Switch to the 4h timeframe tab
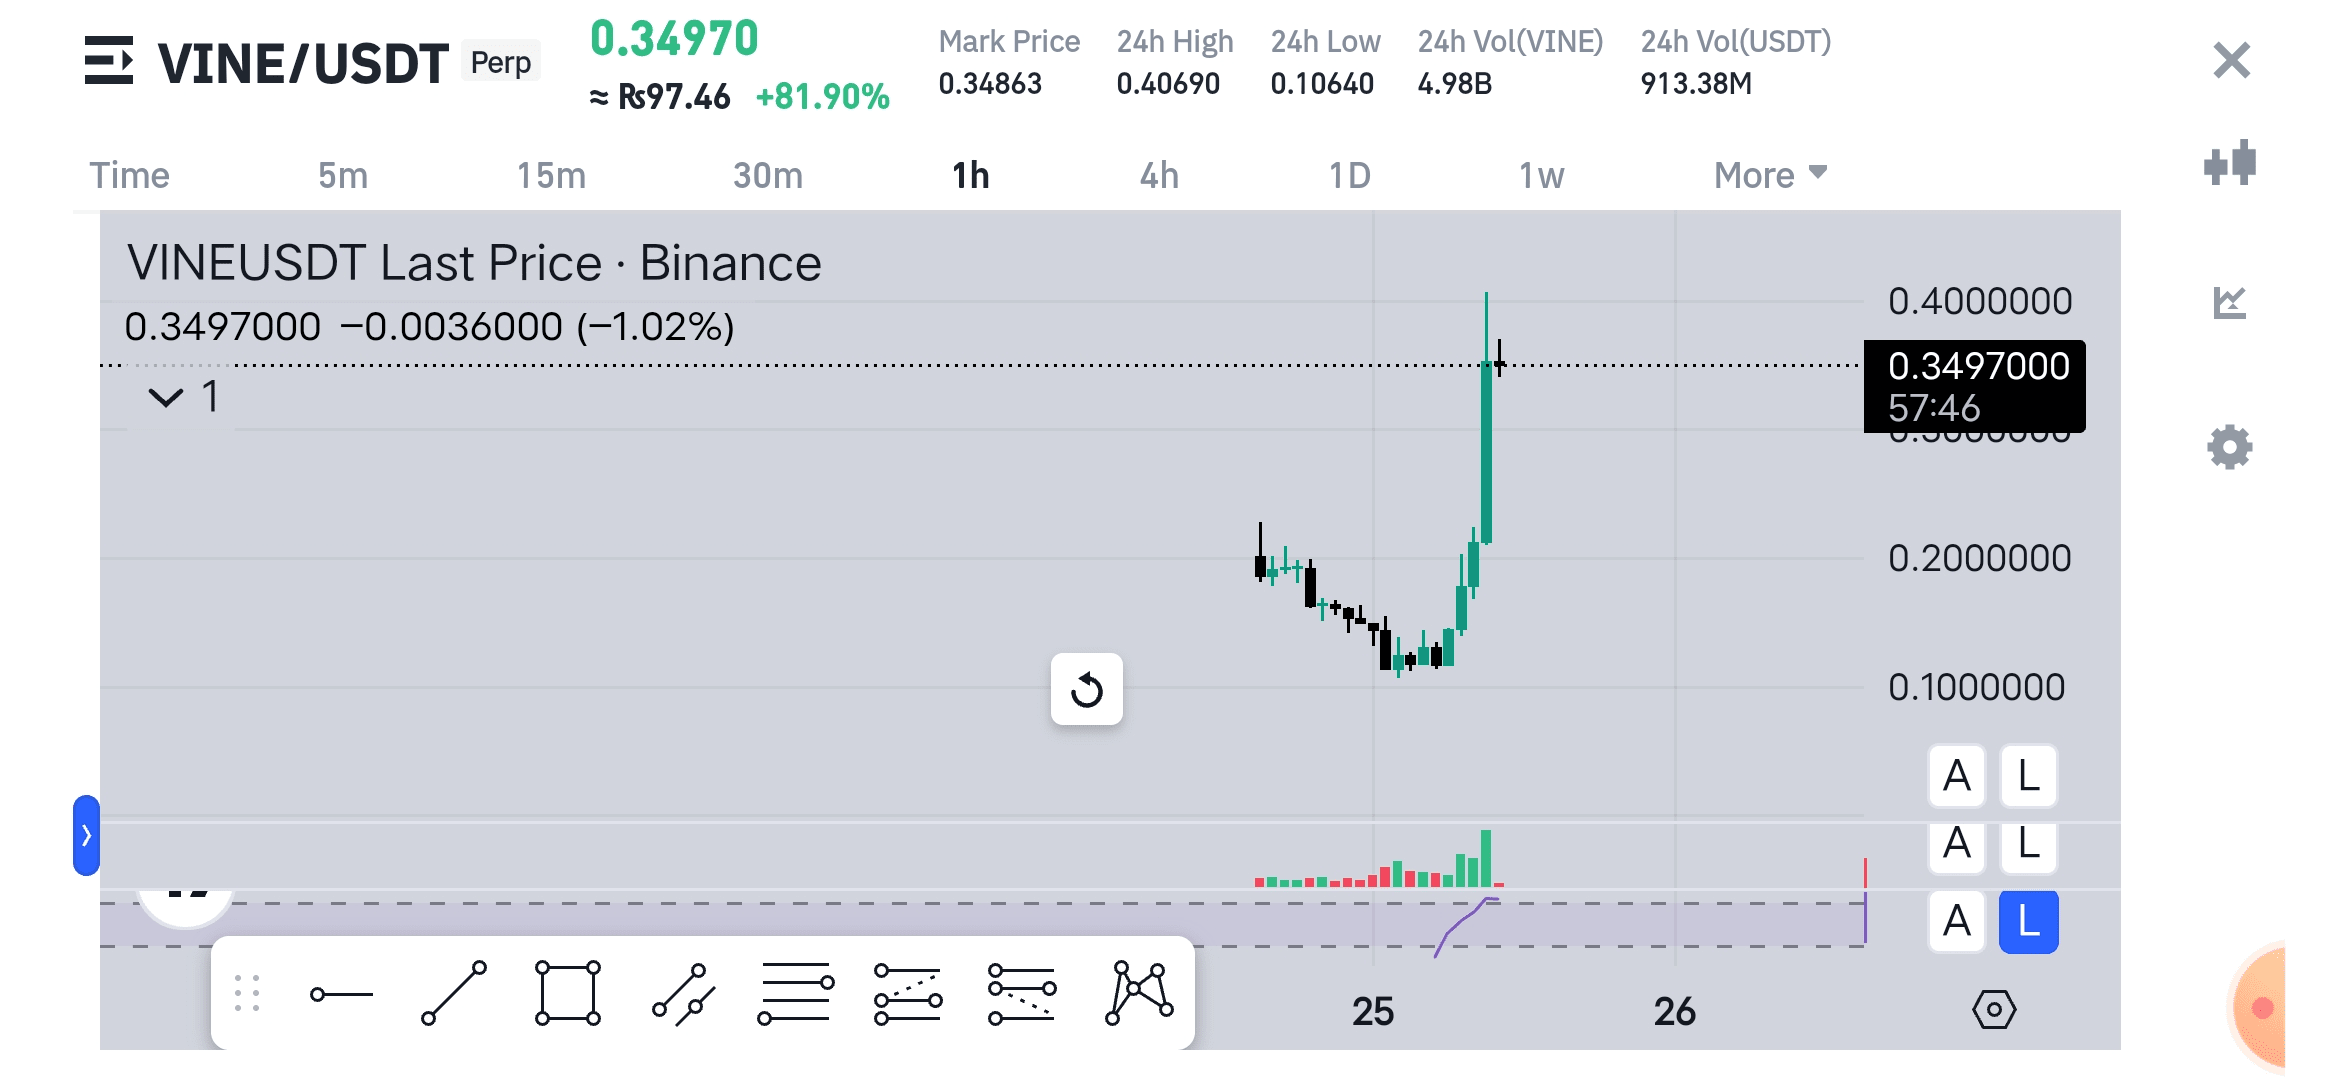 click(1159, 175)
